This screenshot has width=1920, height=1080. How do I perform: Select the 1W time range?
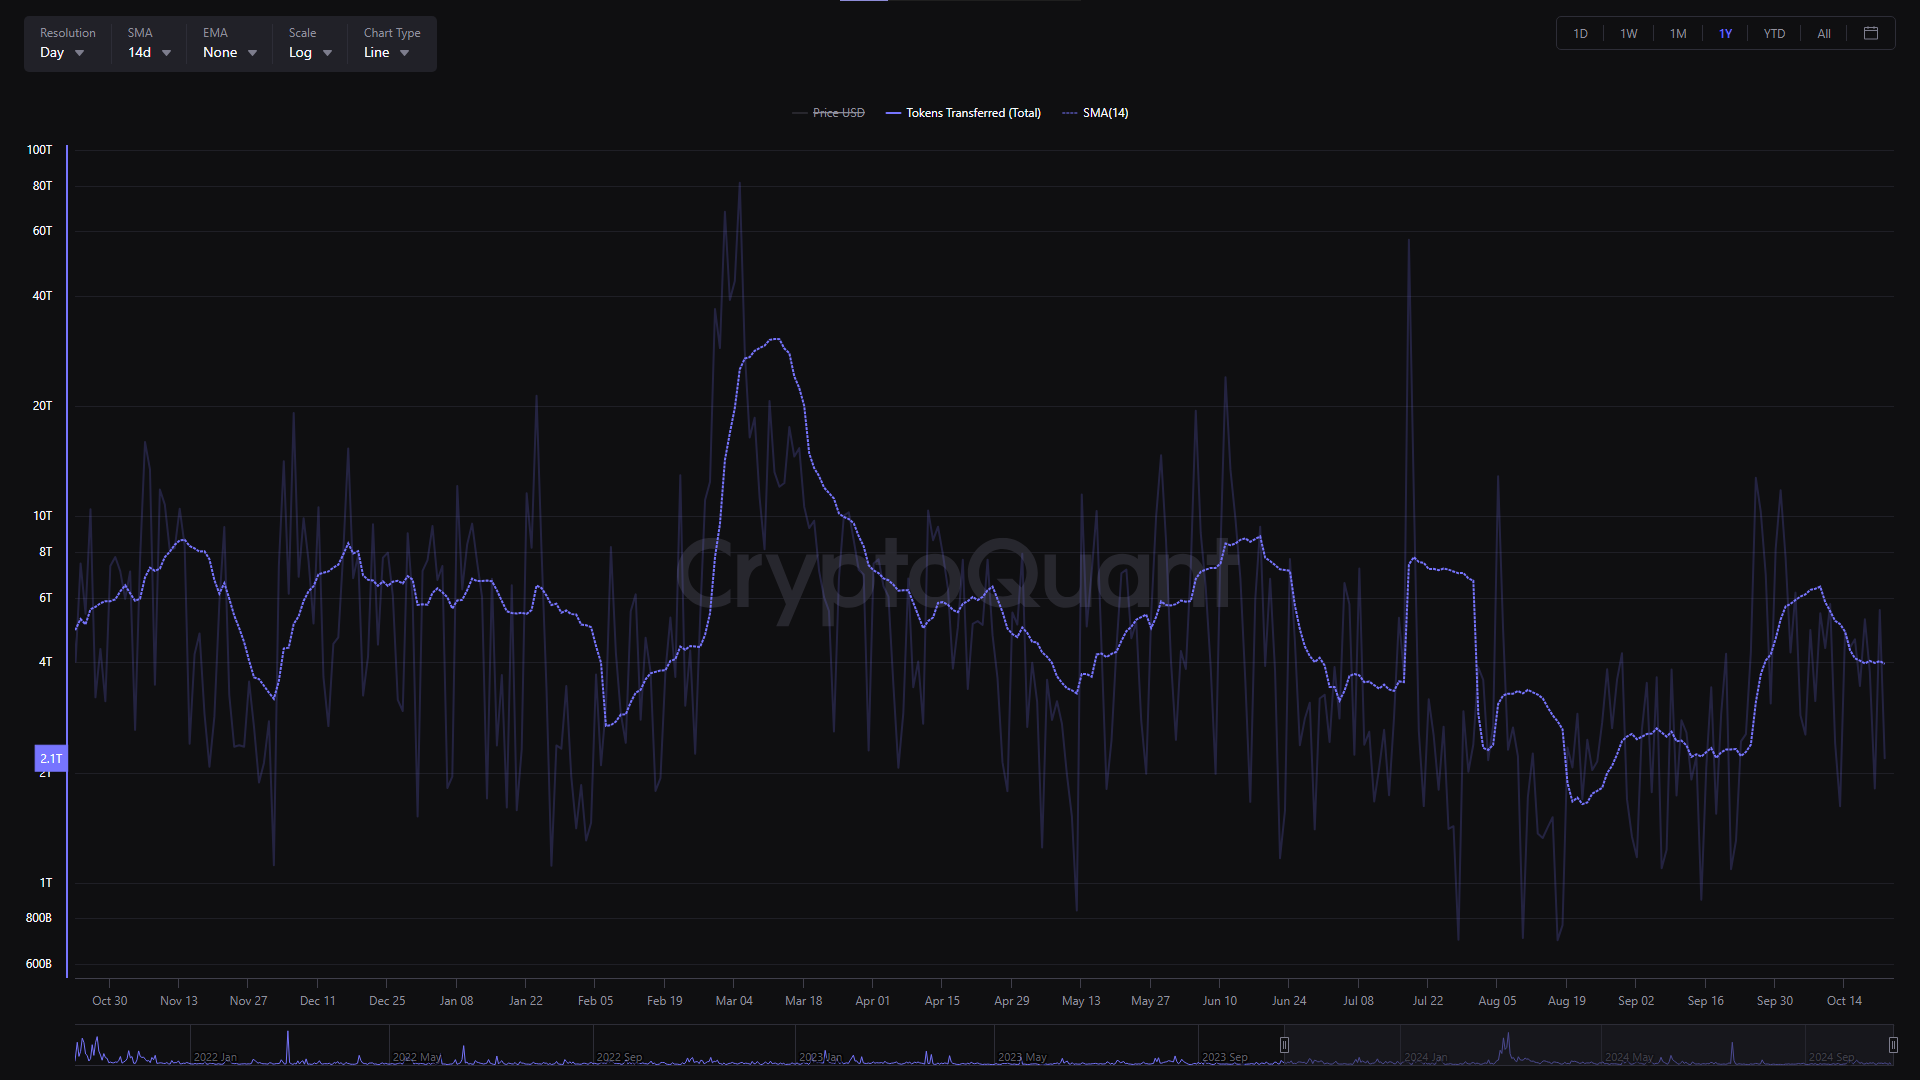[x=1629, y=34]
